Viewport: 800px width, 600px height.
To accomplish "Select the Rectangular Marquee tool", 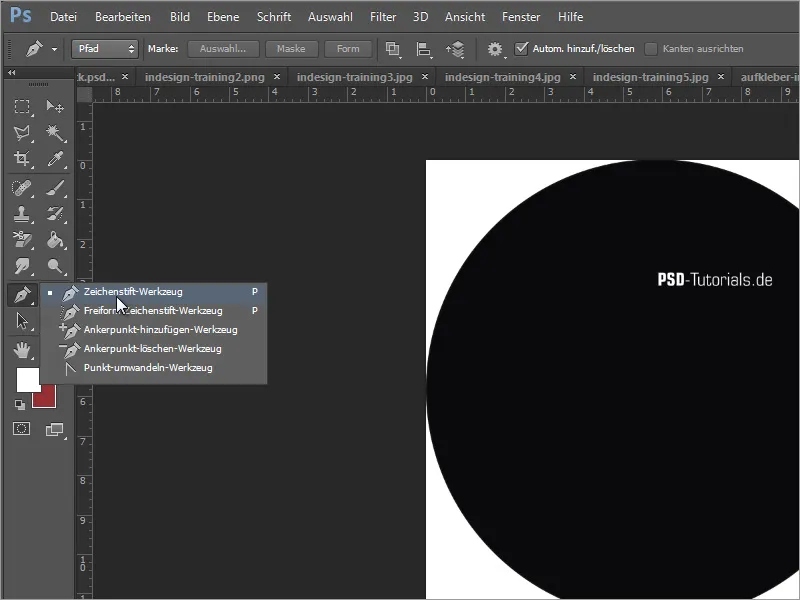I will coord(21,107).
